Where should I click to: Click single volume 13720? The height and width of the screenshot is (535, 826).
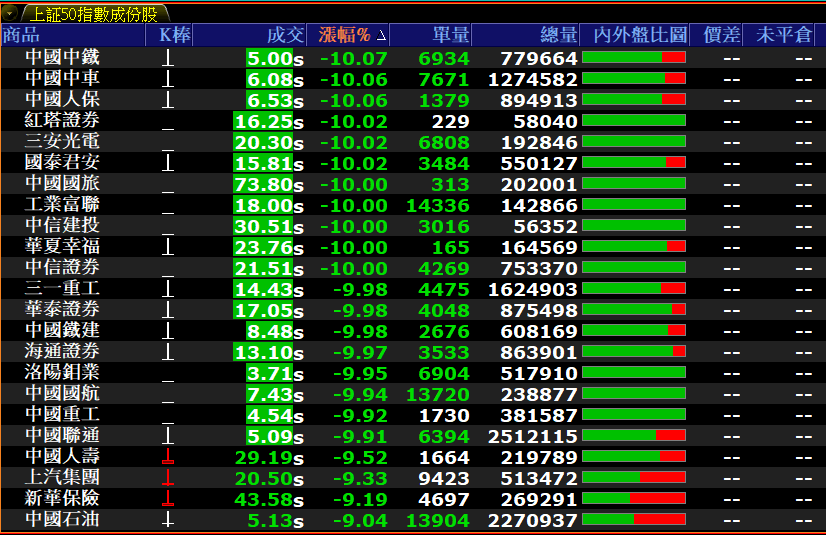(x=438, y=394)
